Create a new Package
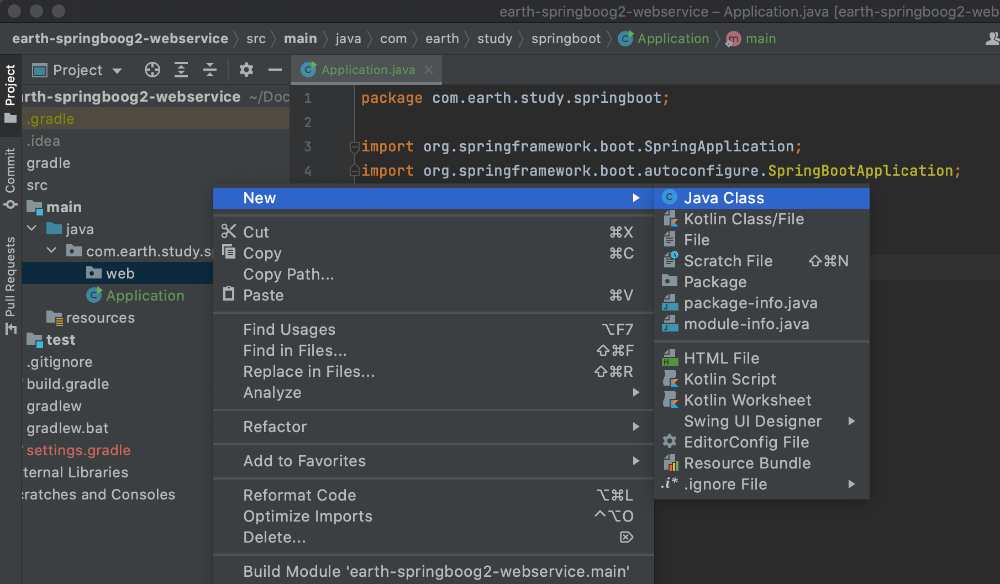This screenshot has height=584, width=1000. click(x=762, y=282)
